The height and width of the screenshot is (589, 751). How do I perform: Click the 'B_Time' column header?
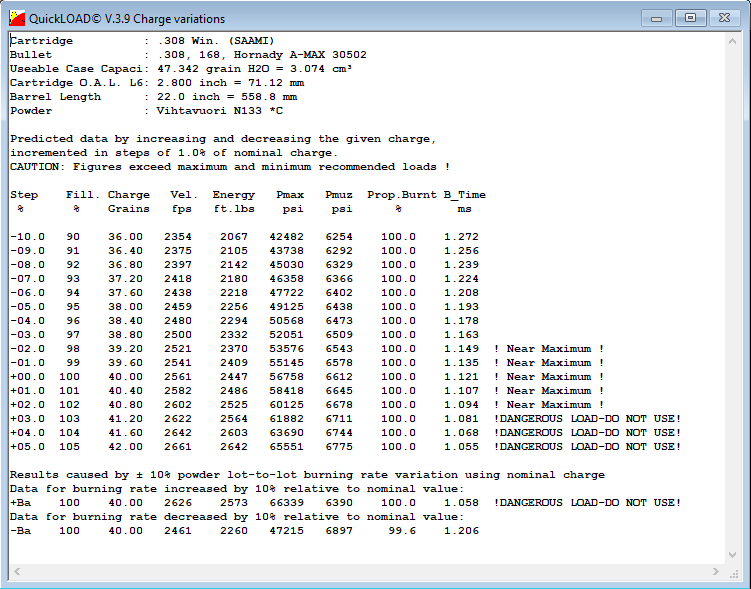pos(465,195)
